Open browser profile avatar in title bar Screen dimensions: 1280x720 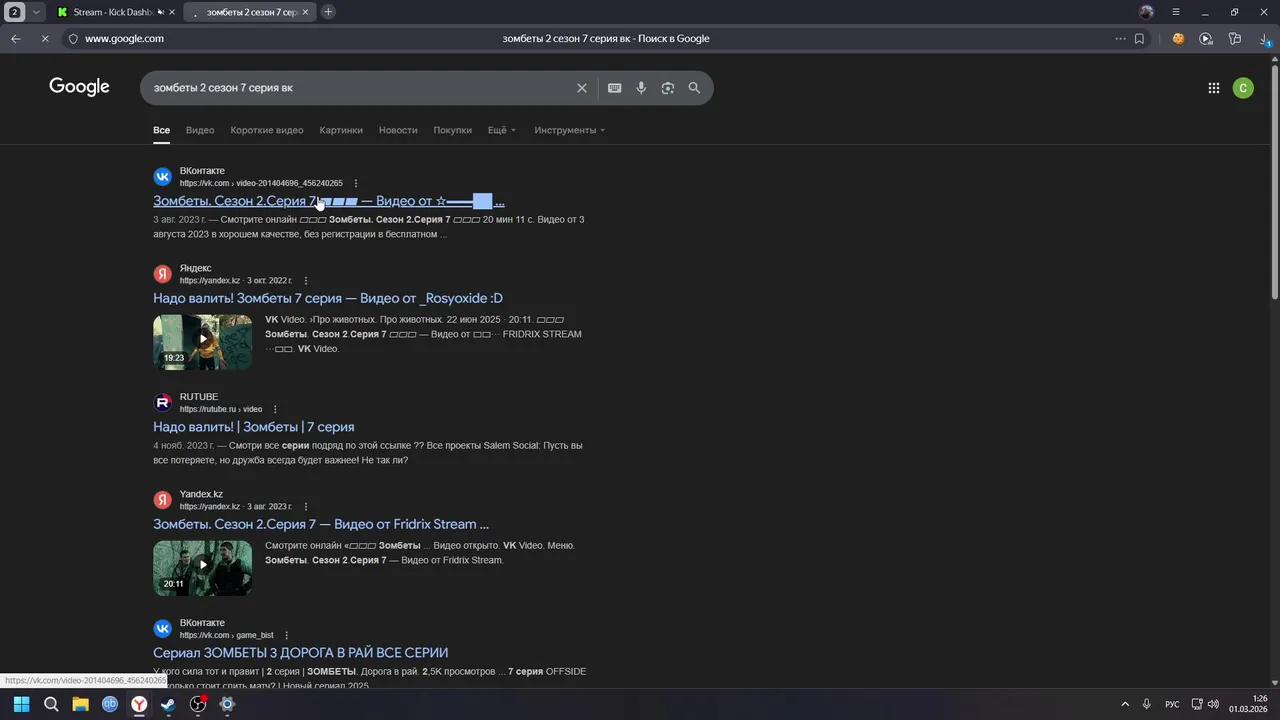(x=1146, y=12)
